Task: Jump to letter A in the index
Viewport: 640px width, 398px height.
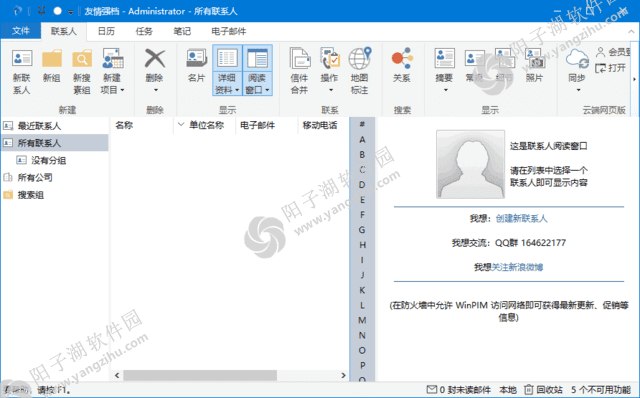Action: (362, 140)
